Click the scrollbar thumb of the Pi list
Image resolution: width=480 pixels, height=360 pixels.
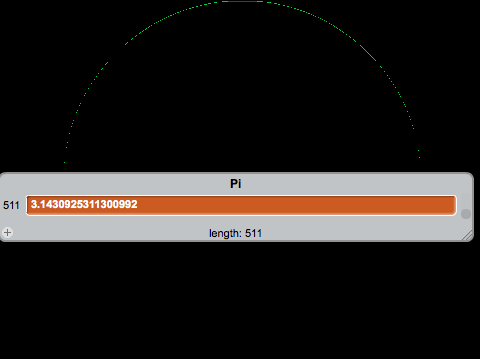466,214
